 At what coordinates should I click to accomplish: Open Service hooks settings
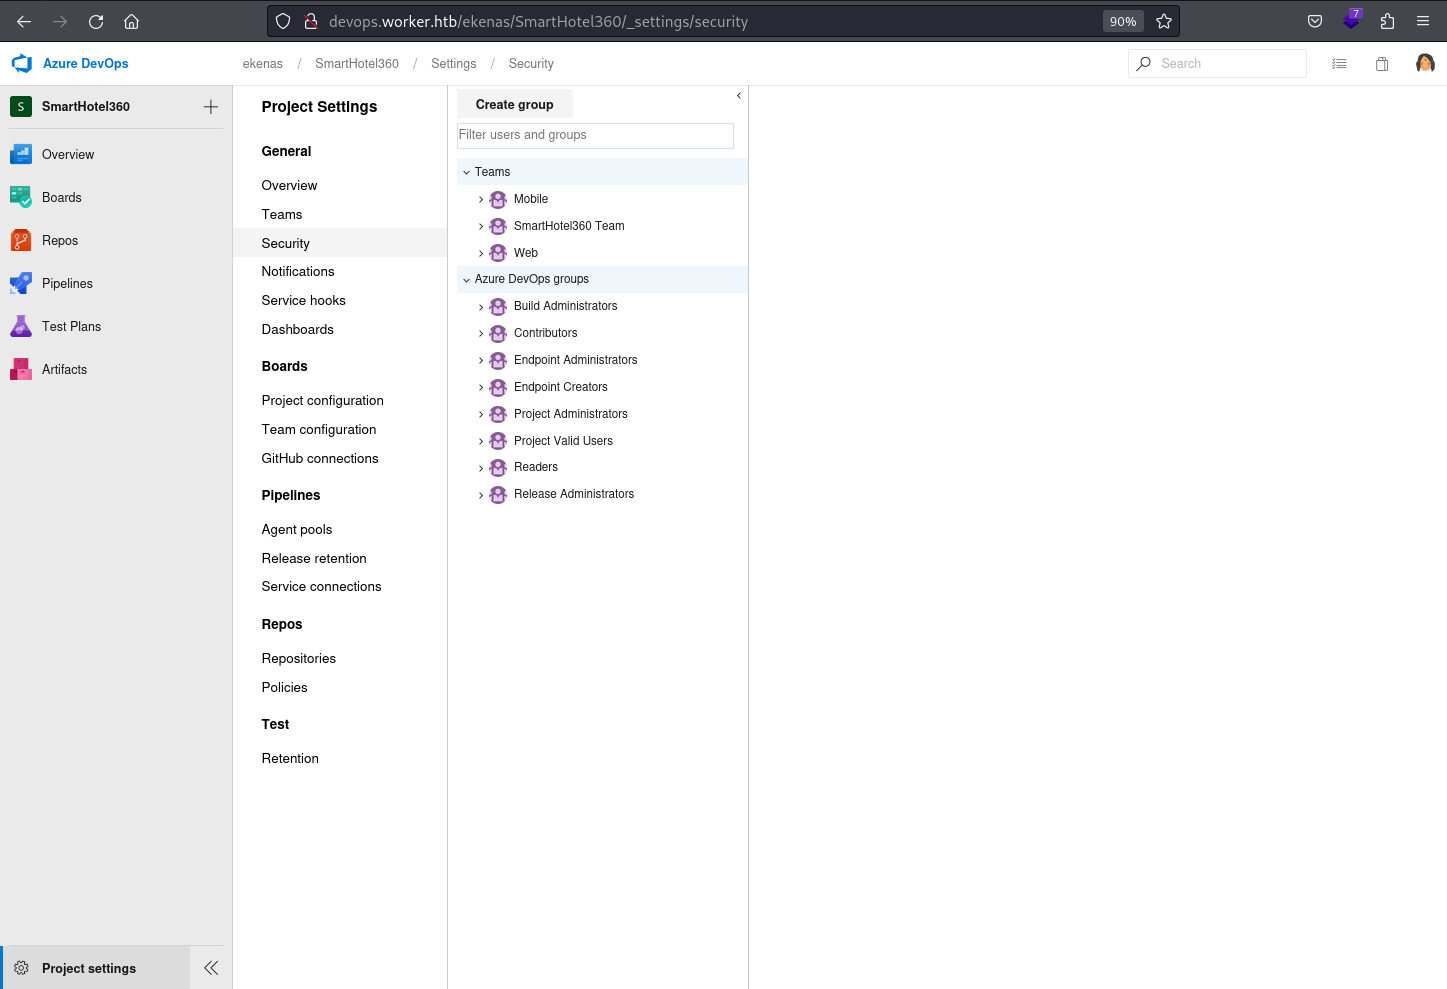tap(303, 300)
